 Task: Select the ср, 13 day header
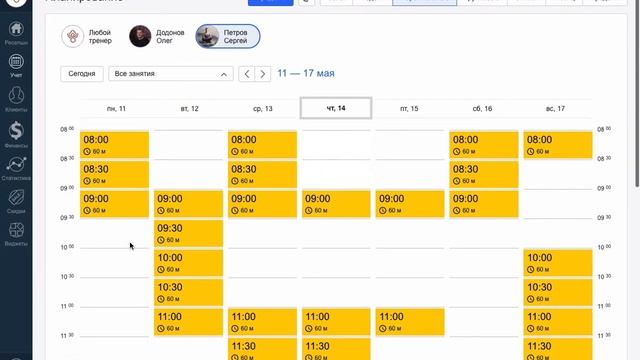pos(262,109)
